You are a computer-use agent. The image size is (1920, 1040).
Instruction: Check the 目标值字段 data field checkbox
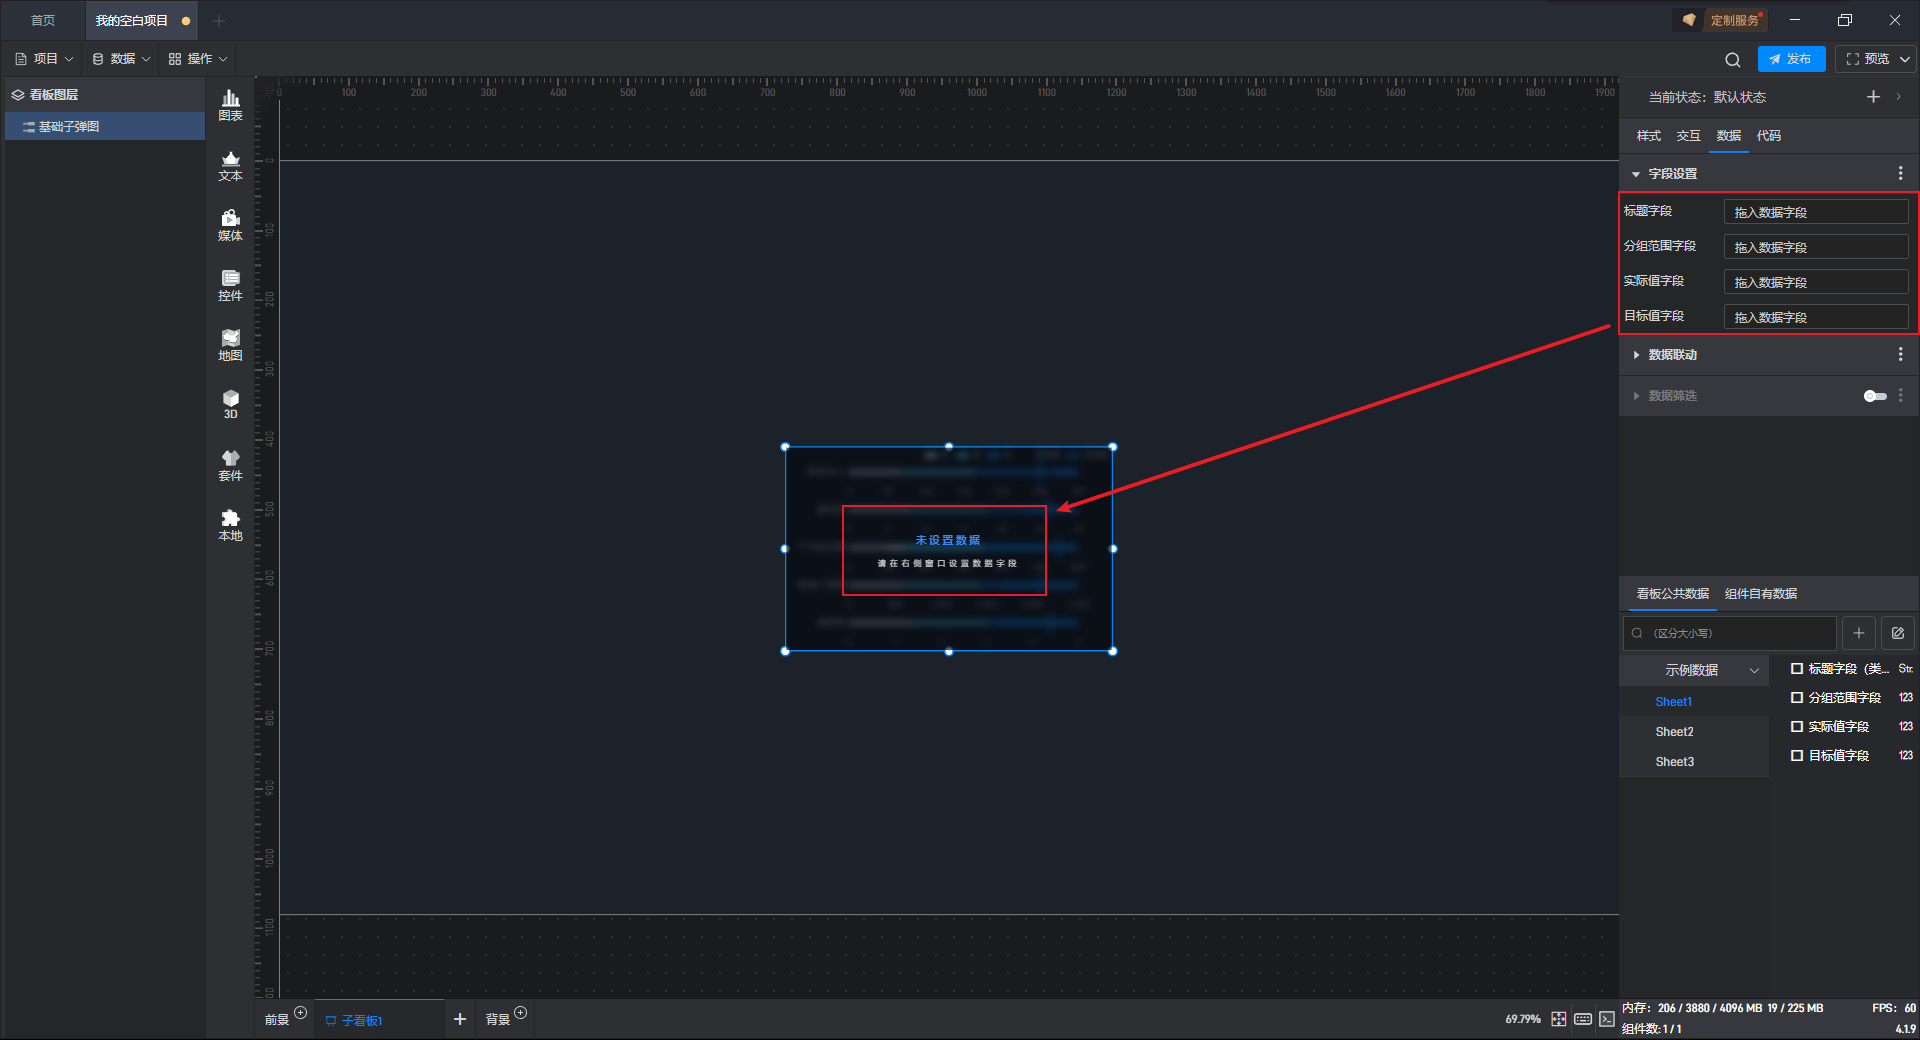[1797, 756]
